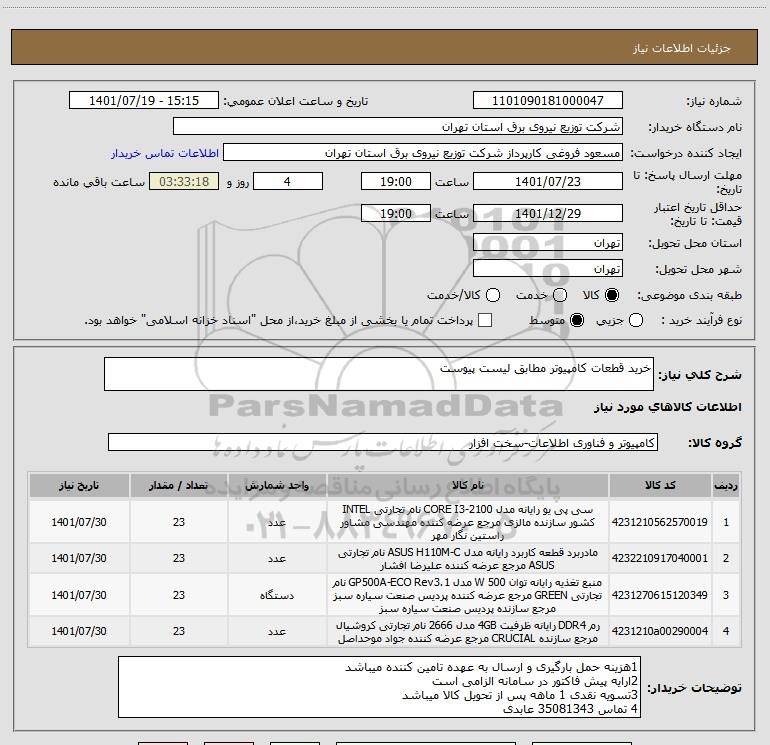Click the کد کالا column header
Screen dimensions: 770x745
660,485
